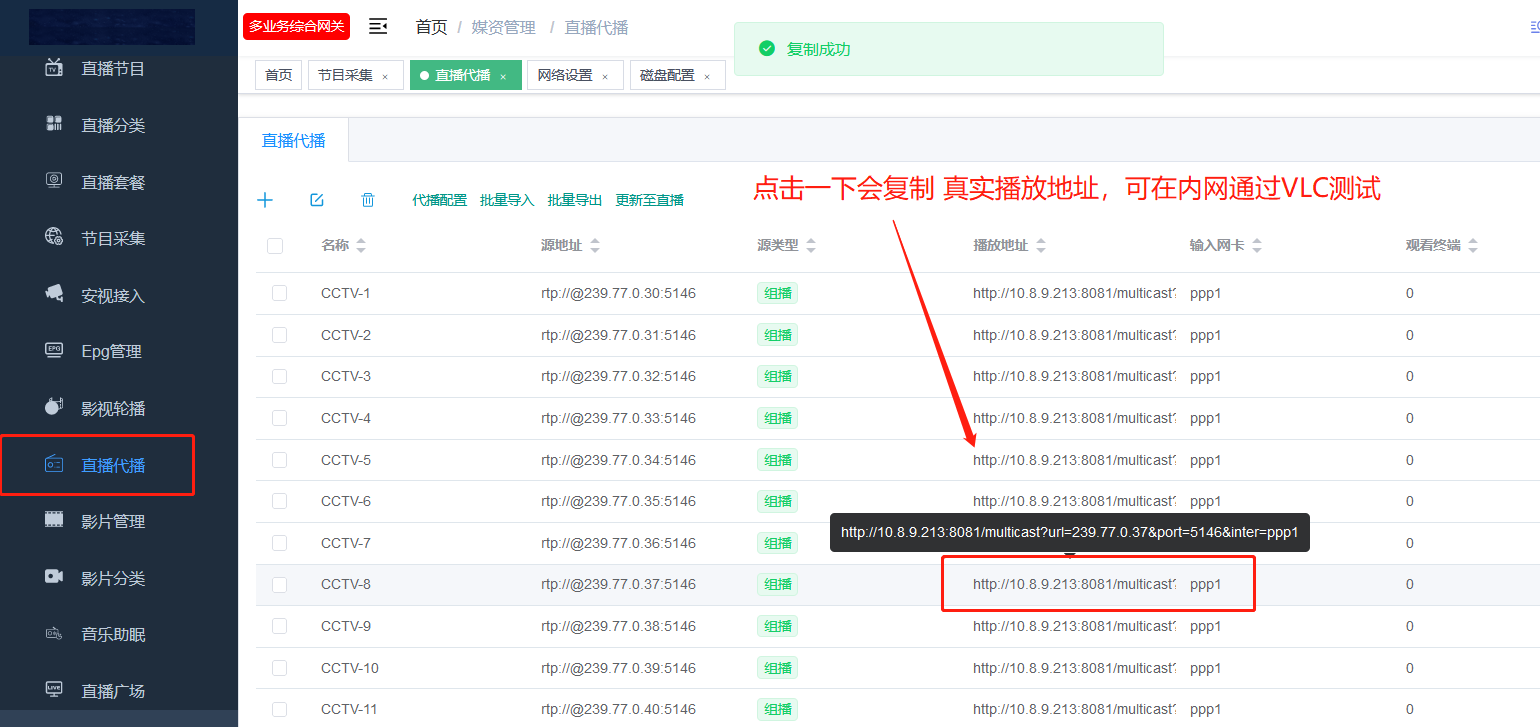Sort by 观看终端 column sort arrows

click(x=1472, y=246)
